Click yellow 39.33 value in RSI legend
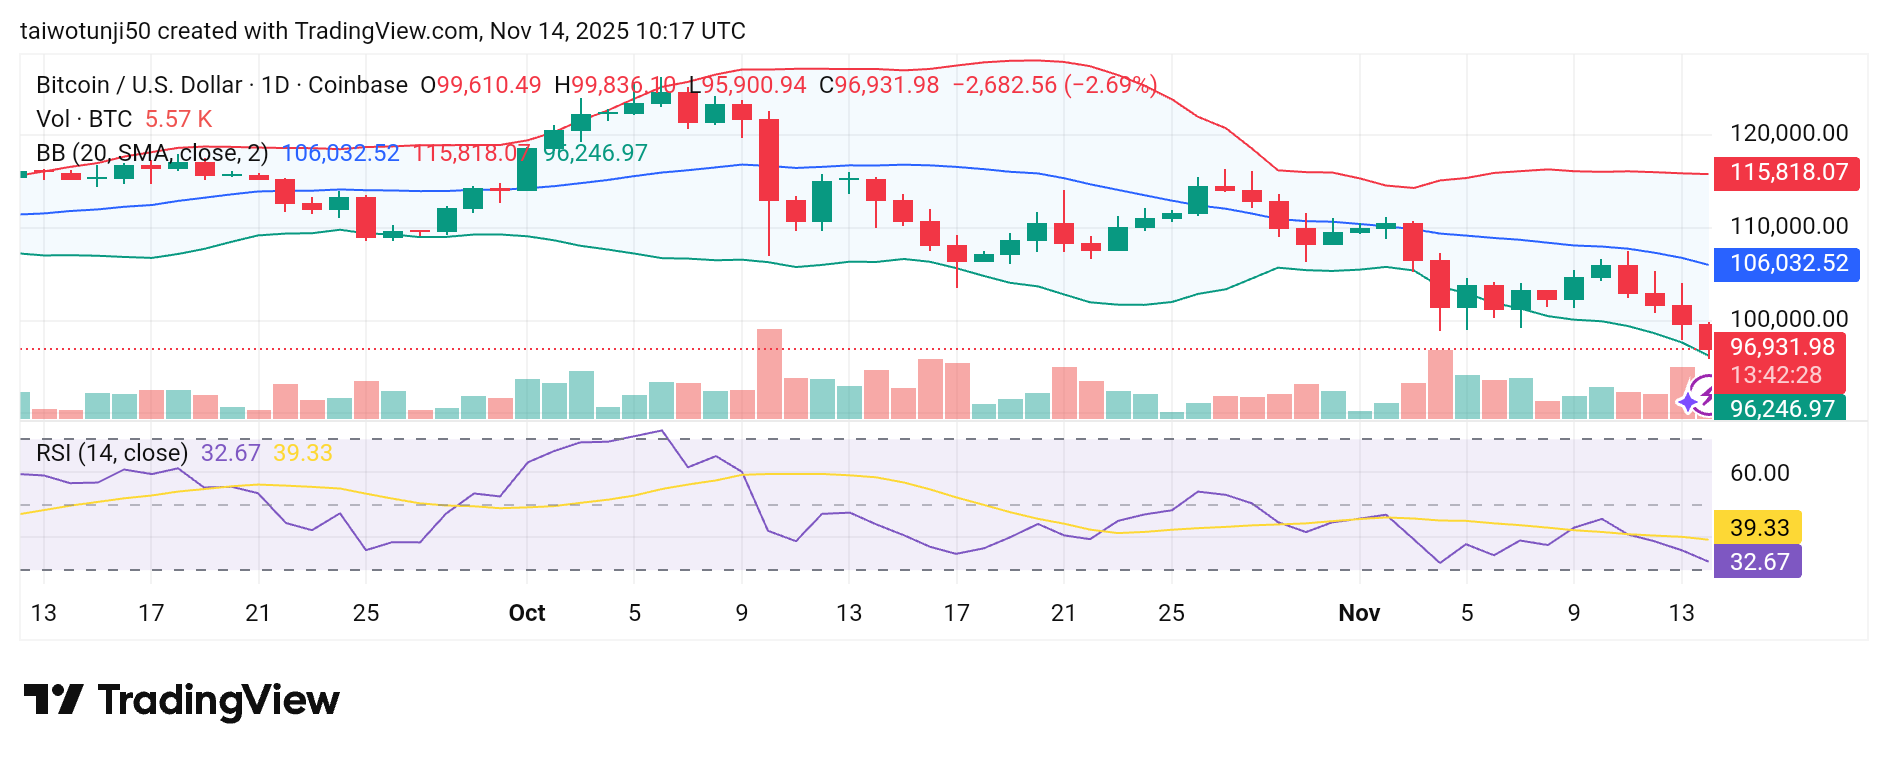This screenshot has width=1888, height=760. (303, 453)
